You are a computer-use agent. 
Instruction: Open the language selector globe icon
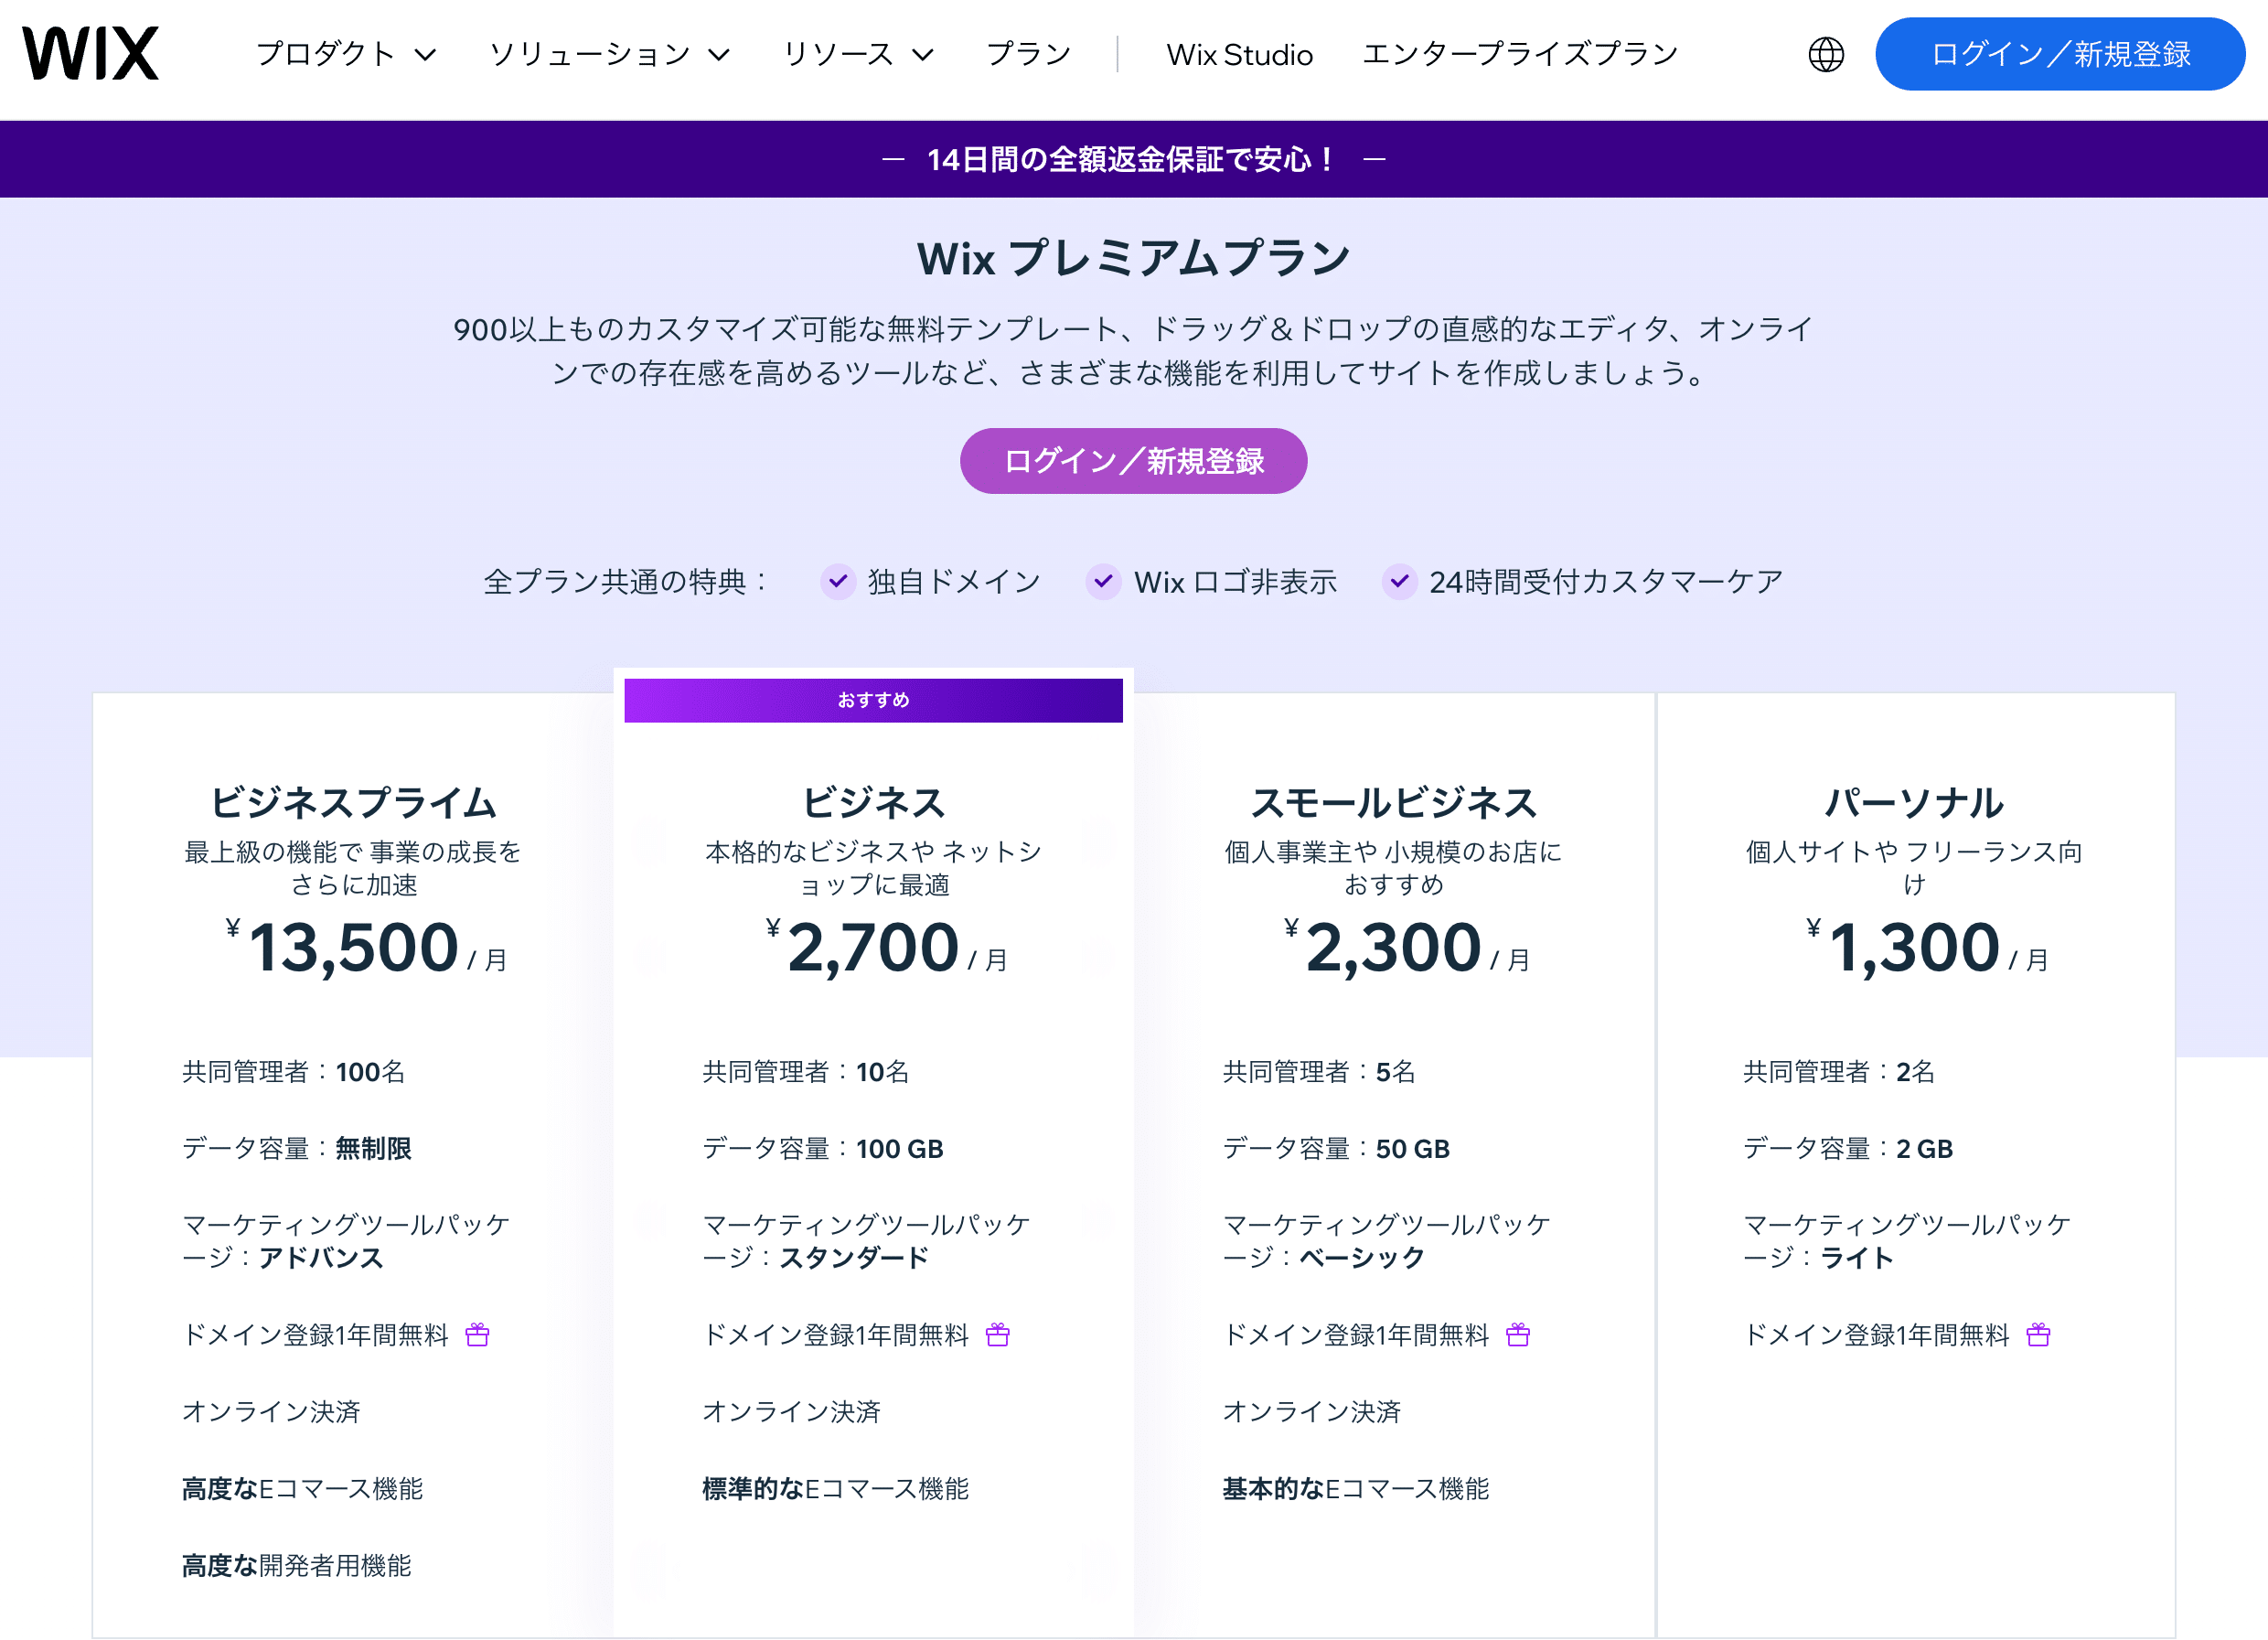[1829, 55]
